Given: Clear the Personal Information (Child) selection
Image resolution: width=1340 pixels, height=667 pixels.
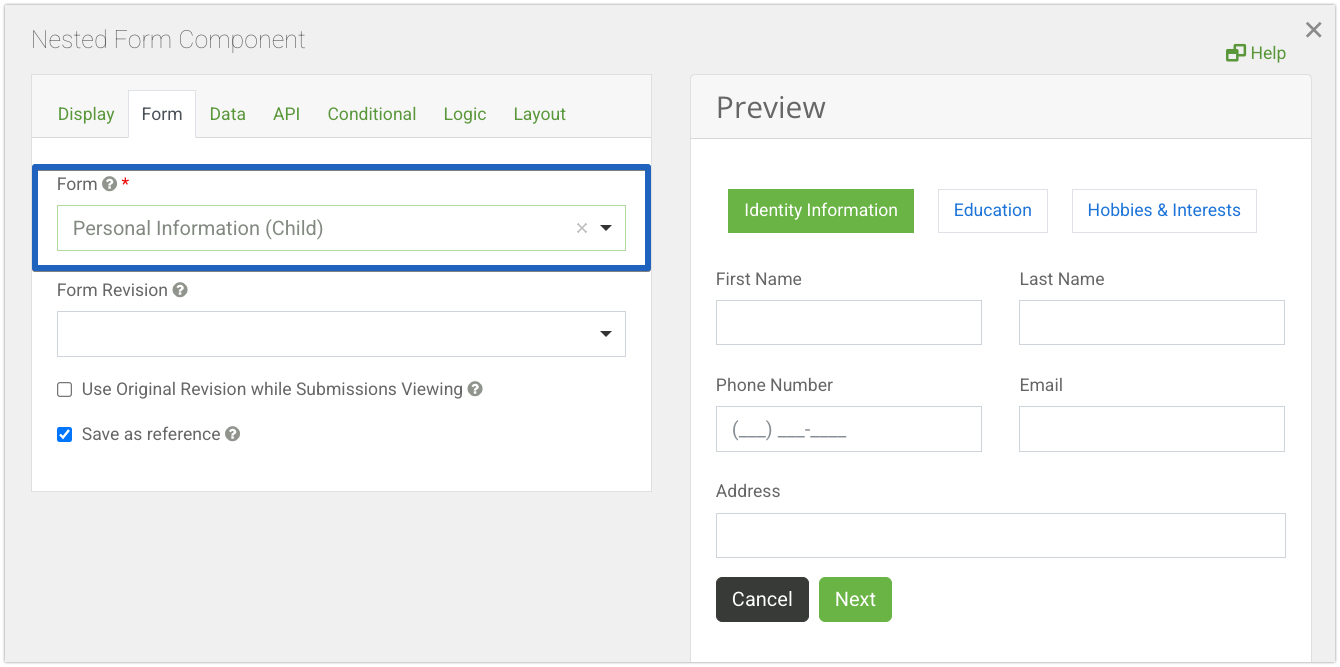Looking at the screenshot, I should click(582, 228).
